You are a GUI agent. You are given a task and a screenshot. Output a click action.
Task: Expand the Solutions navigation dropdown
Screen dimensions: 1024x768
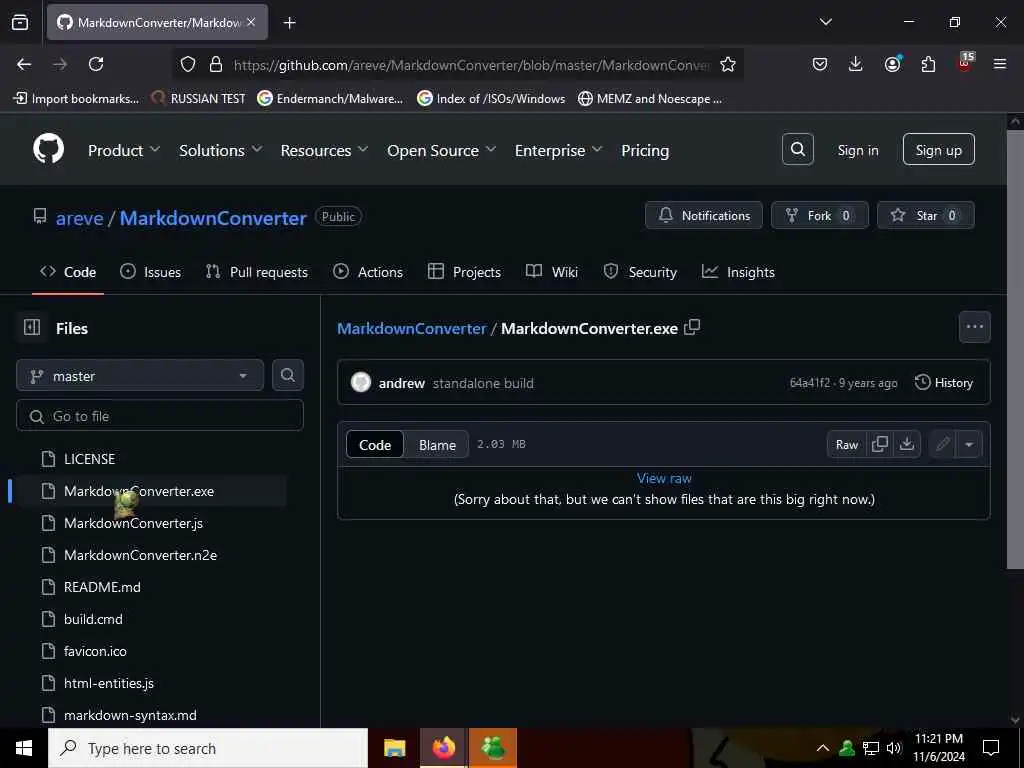point(221,150)
